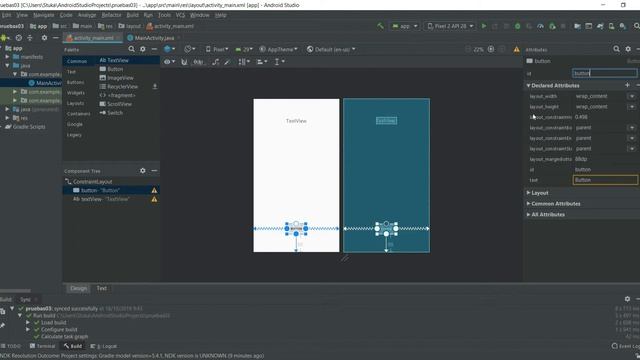Click warning icon on button row in Component Tree
640x360 pixels.
click(154, 190)
